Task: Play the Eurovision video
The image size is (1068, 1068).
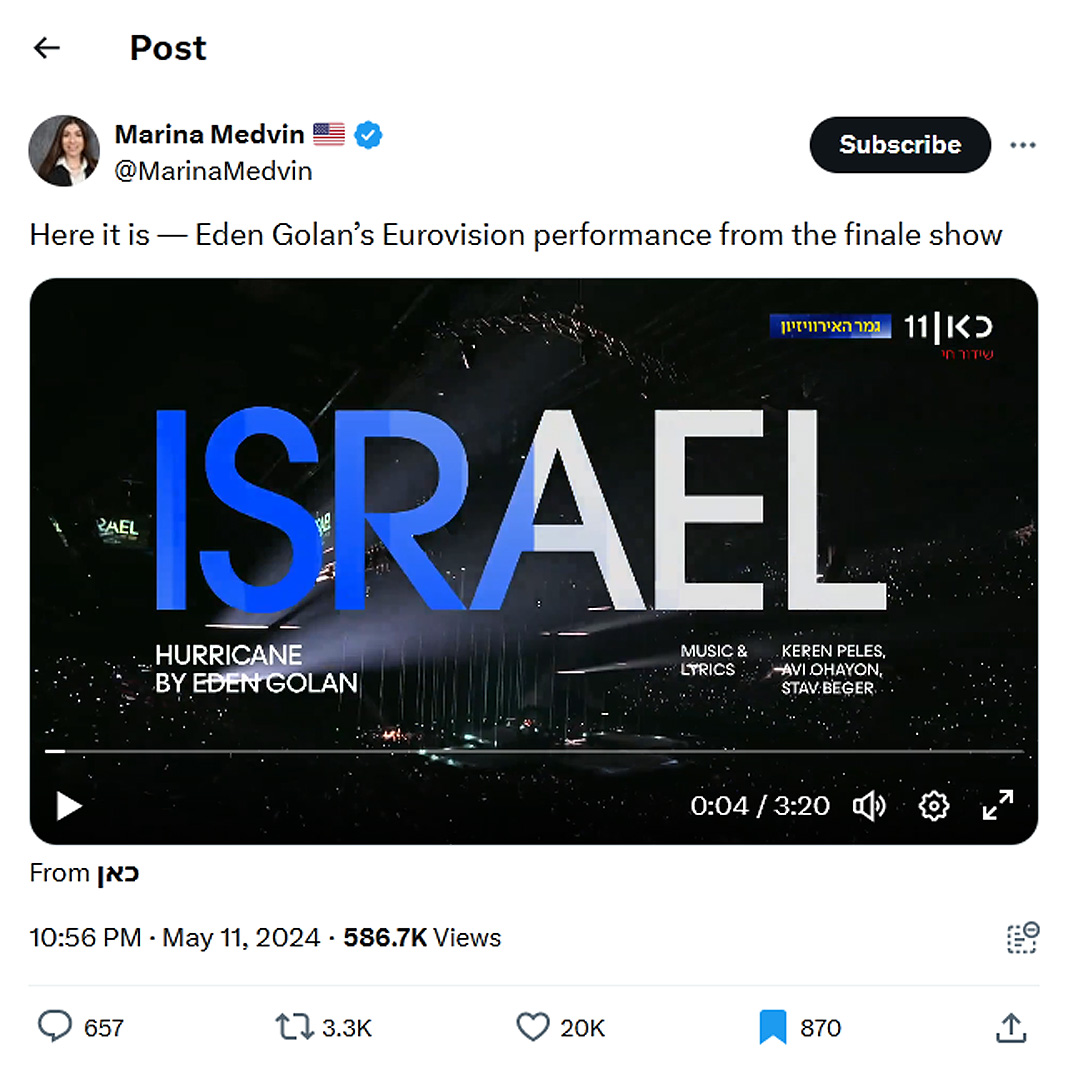Action: click(69, 805)
